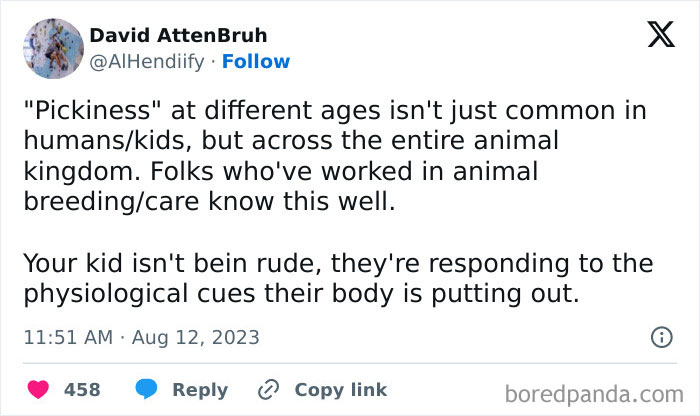
Task: Open the Twitter info circle icon
Action: [x=661, y=338]
